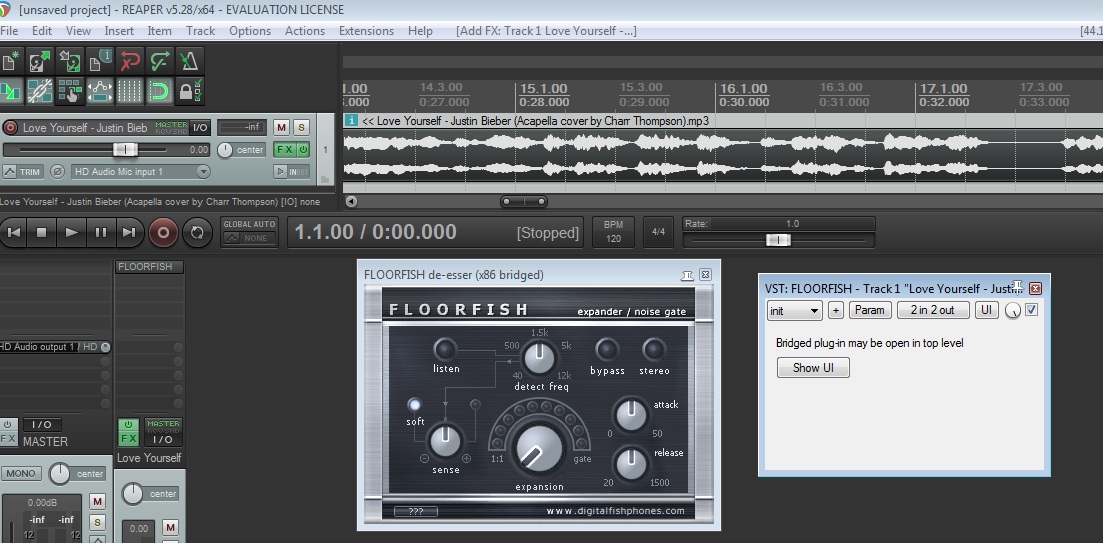Viewport: 1103px width, 543px height.
Task: Mute the master channel in mixer
Action: pyautogui.click(x=98, y=502)
